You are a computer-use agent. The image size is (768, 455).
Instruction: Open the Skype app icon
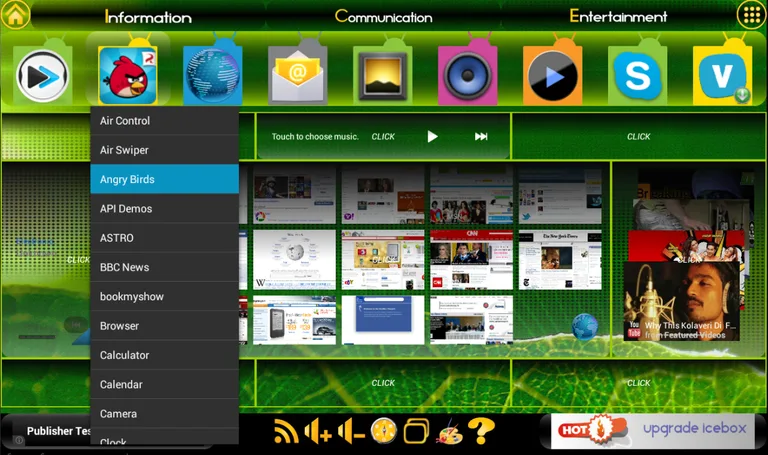(637, 76)
